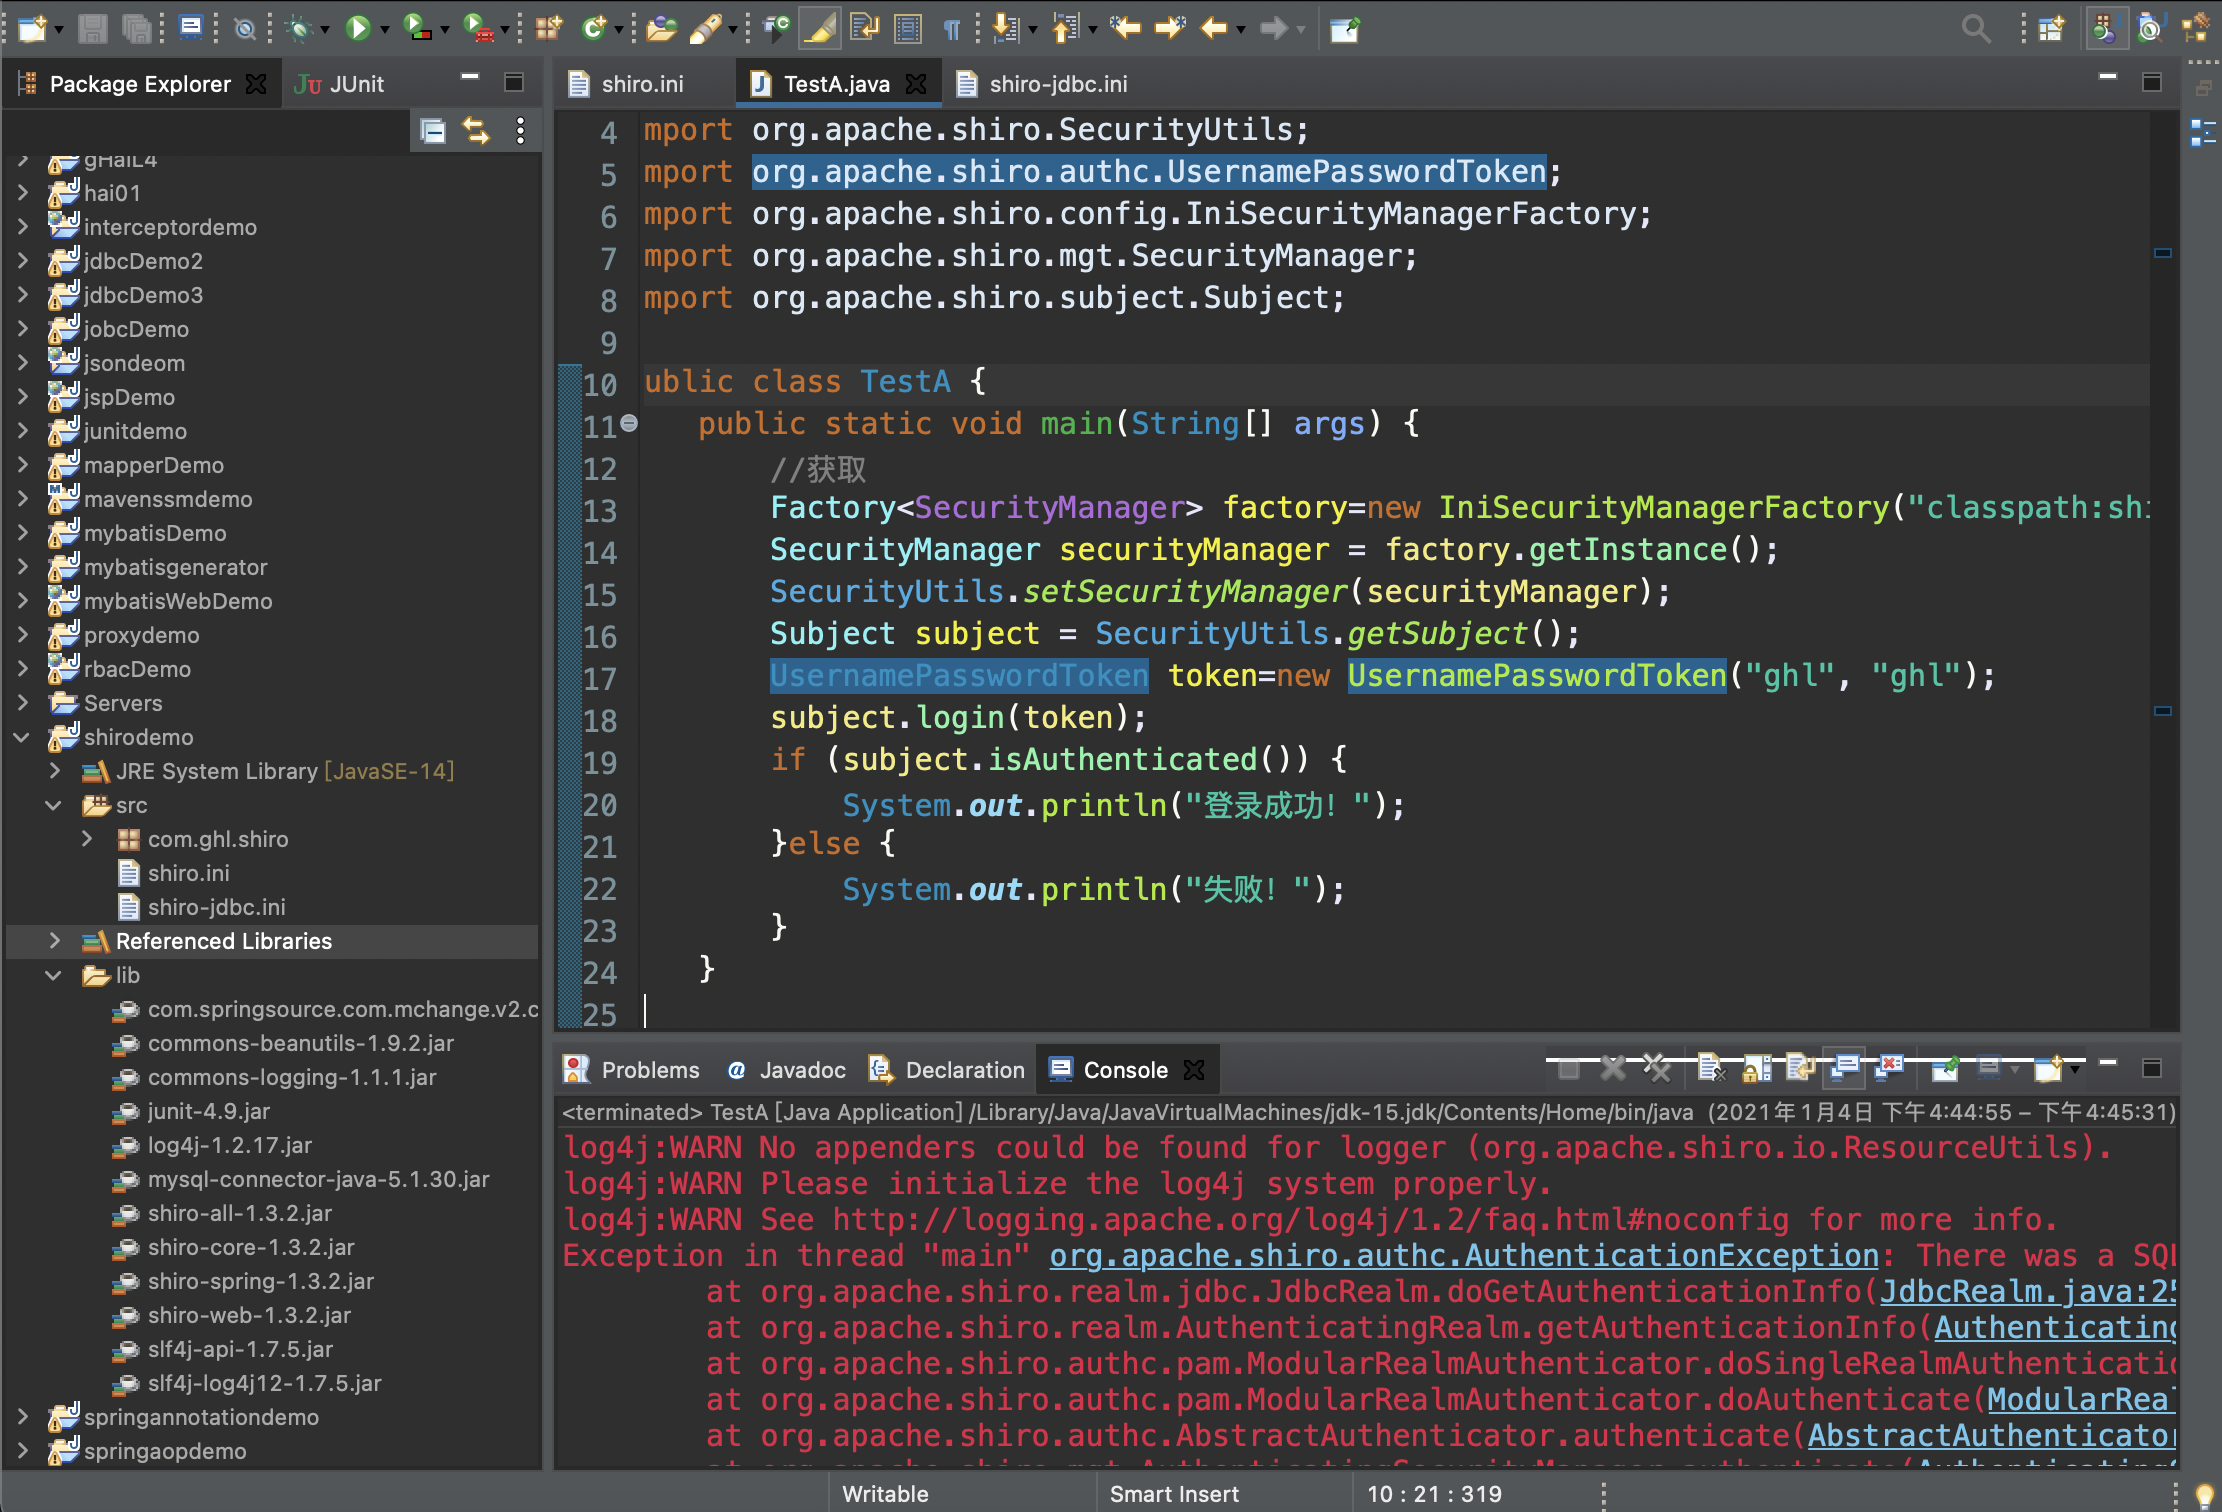Viewport: 2222px width, 1512px height.
Task: Click Run External Tools icon
Action: click(479, 28)
